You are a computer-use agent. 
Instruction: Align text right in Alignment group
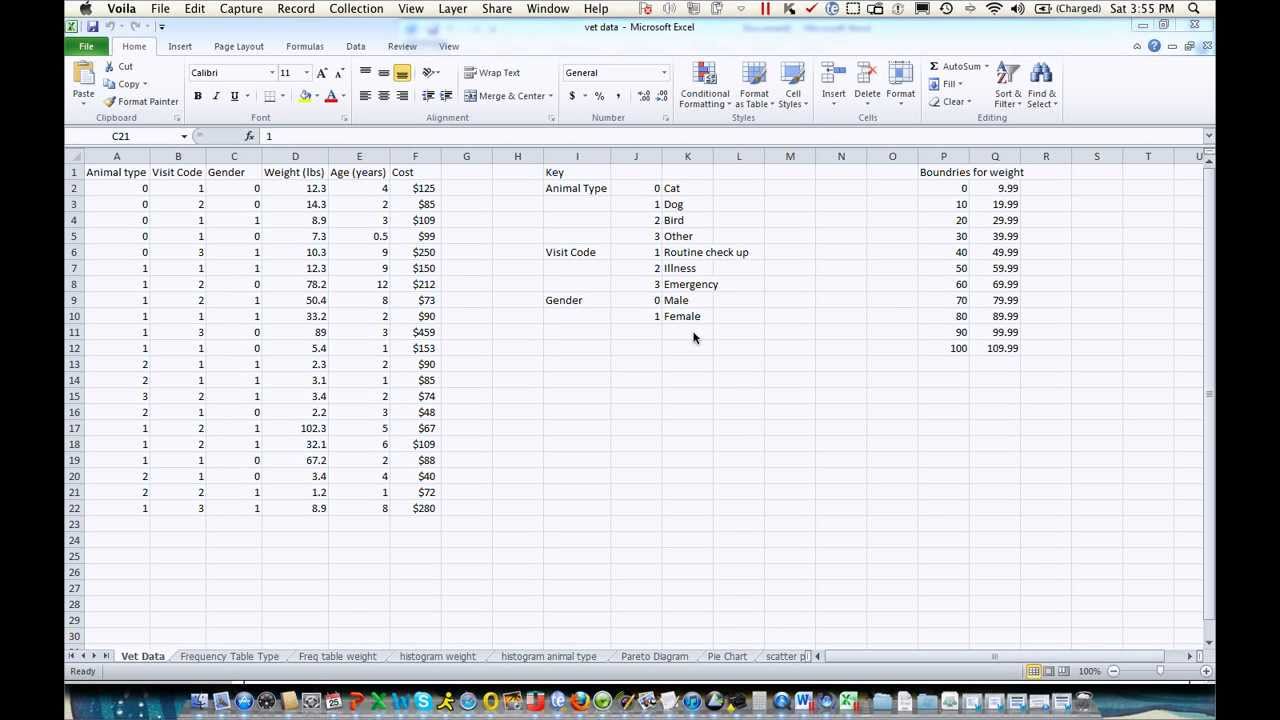(x=402, y=97)
